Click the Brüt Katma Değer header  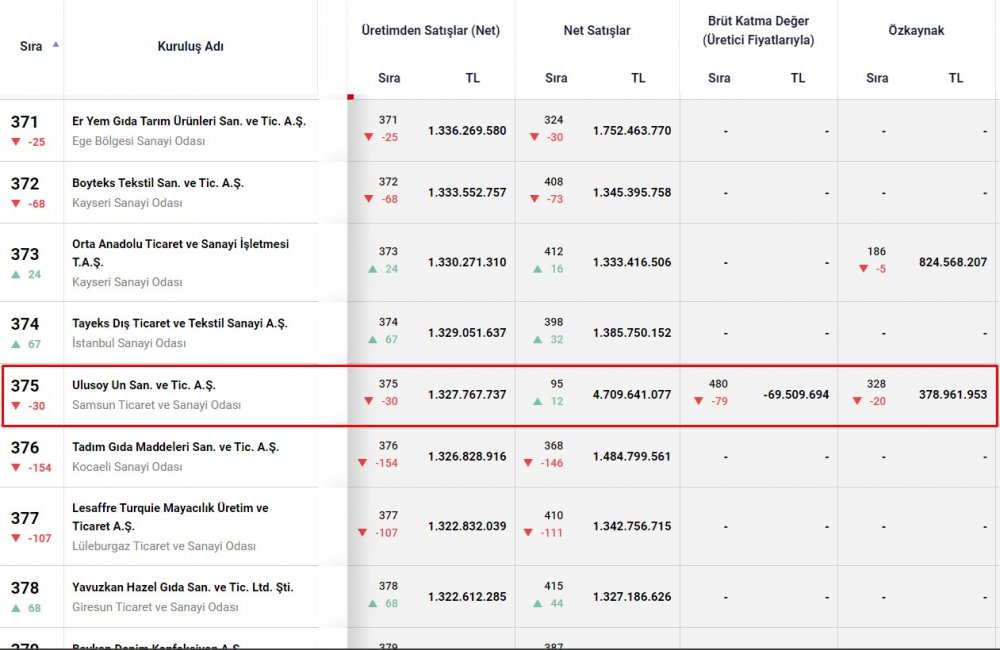tap(758, 30)
